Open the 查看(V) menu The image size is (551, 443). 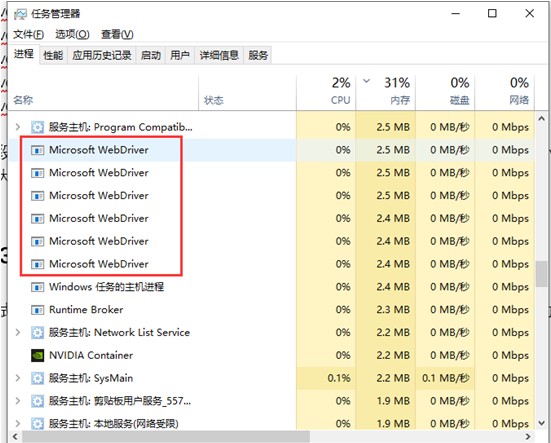[117, 34]
